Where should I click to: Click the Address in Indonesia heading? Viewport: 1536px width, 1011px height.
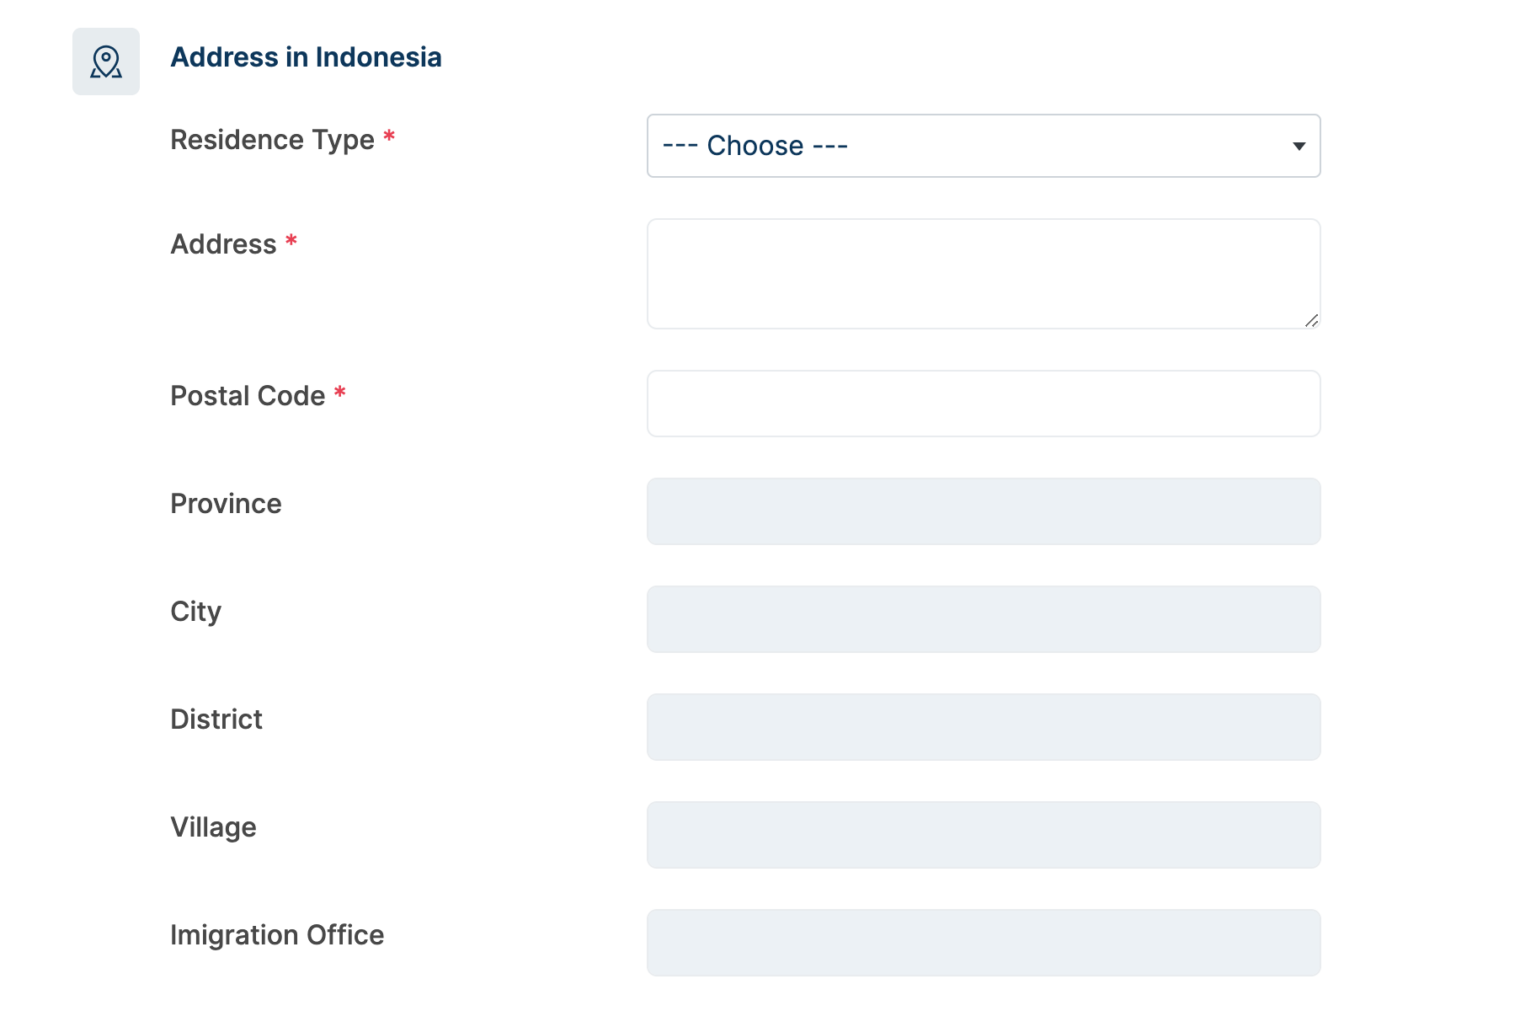pyautogui.click(x=306, y=57)
